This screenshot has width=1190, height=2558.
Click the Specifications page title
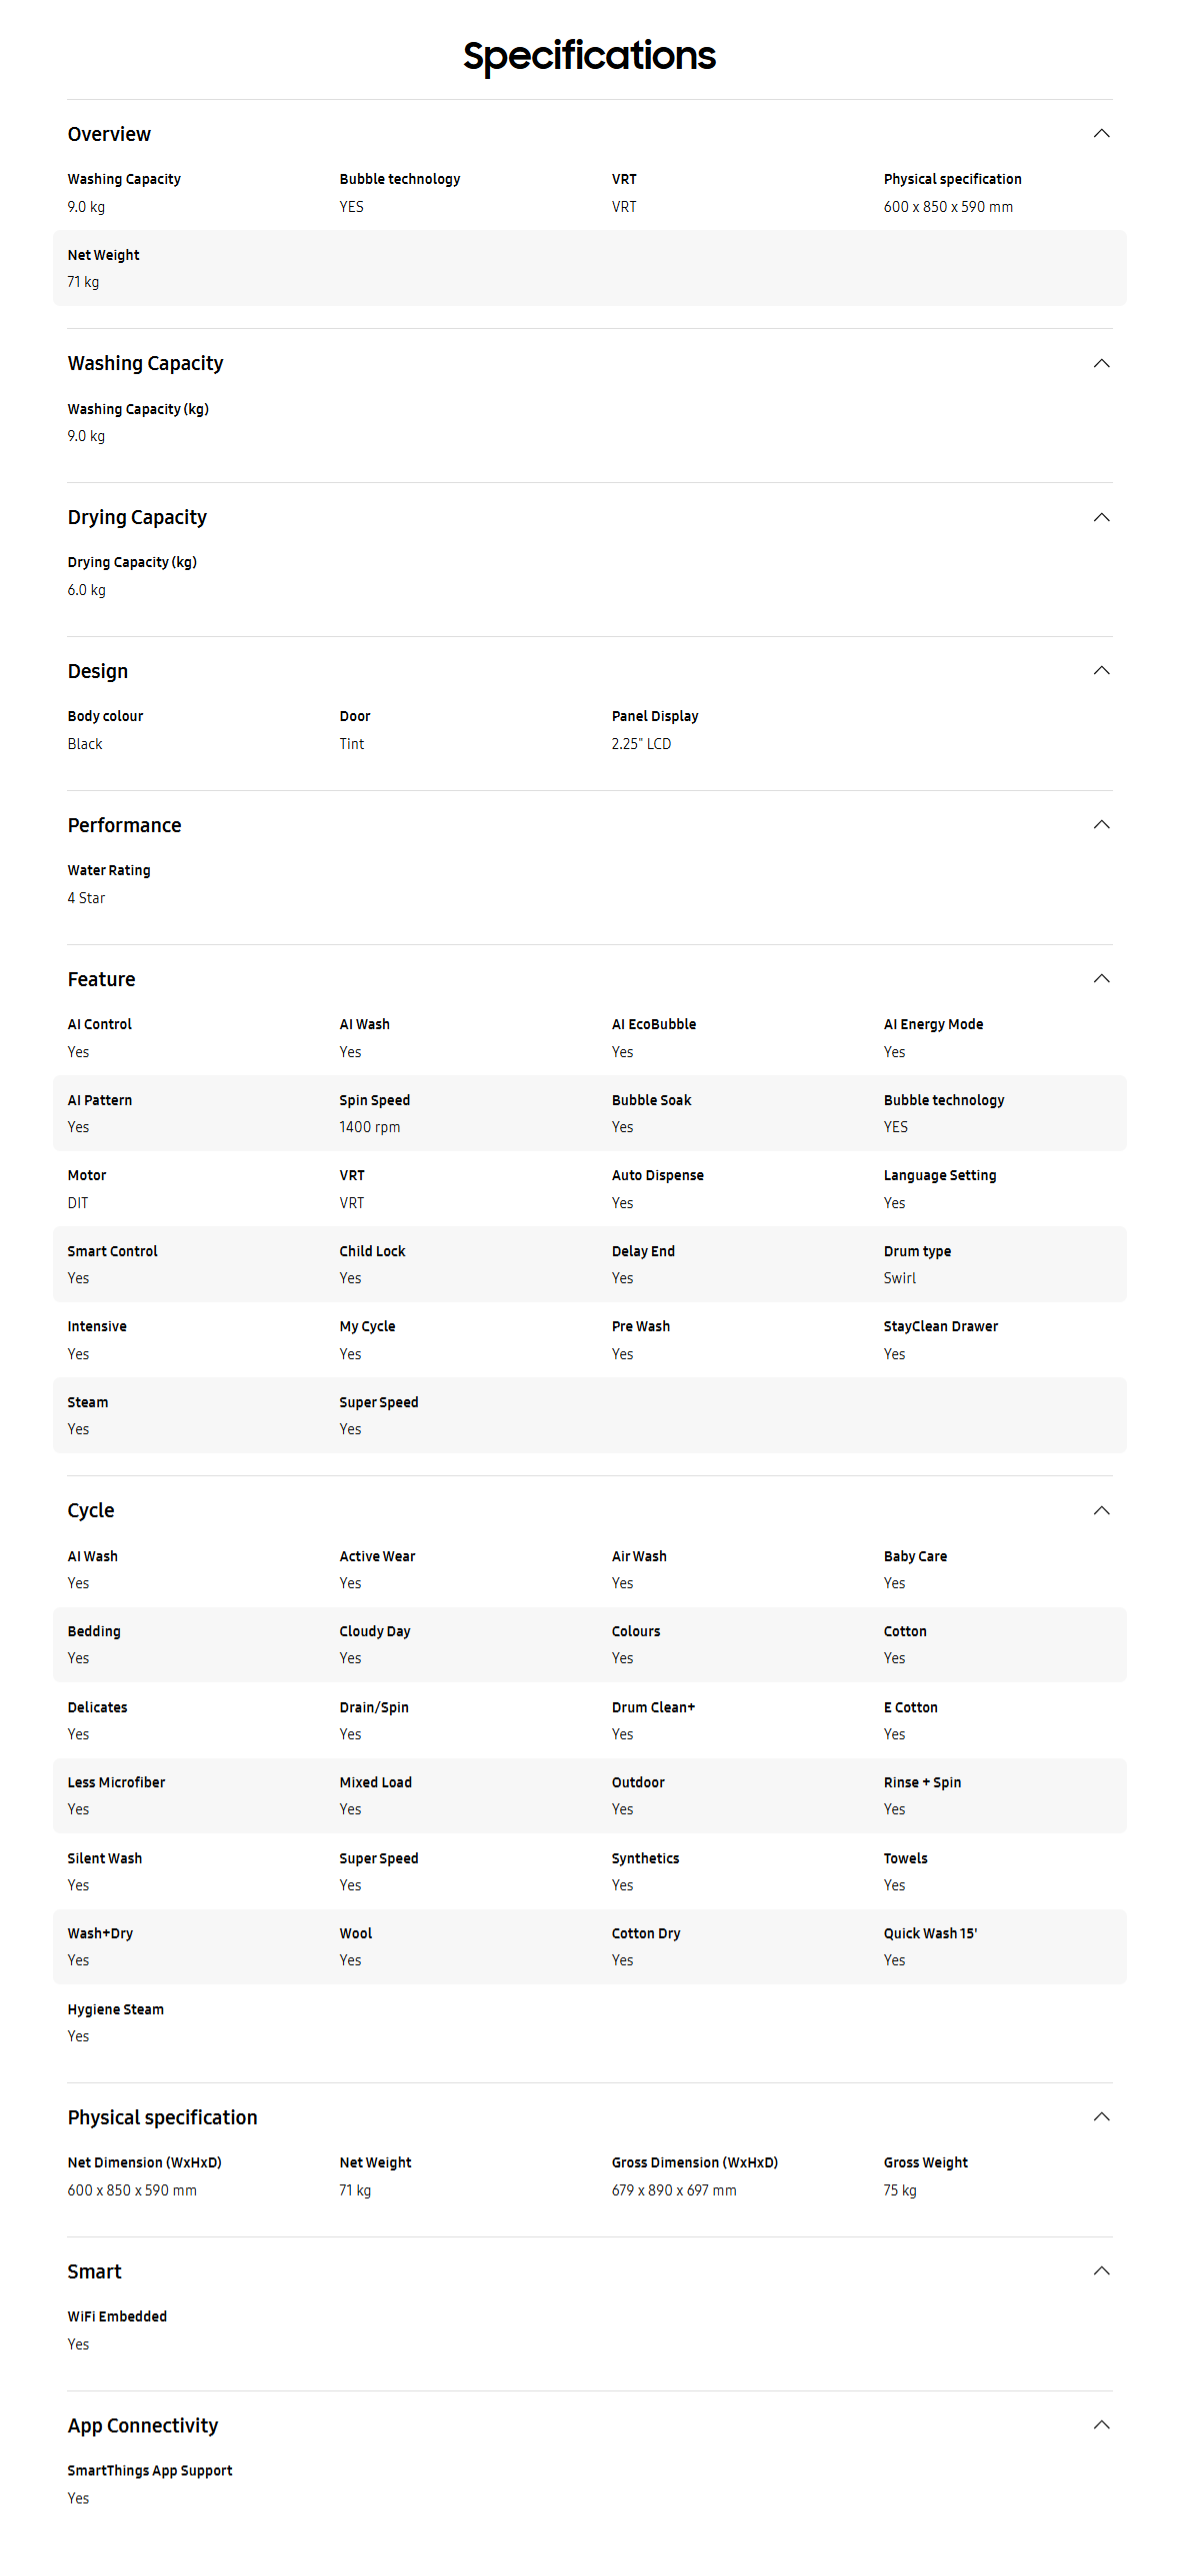tap(589, 56)
